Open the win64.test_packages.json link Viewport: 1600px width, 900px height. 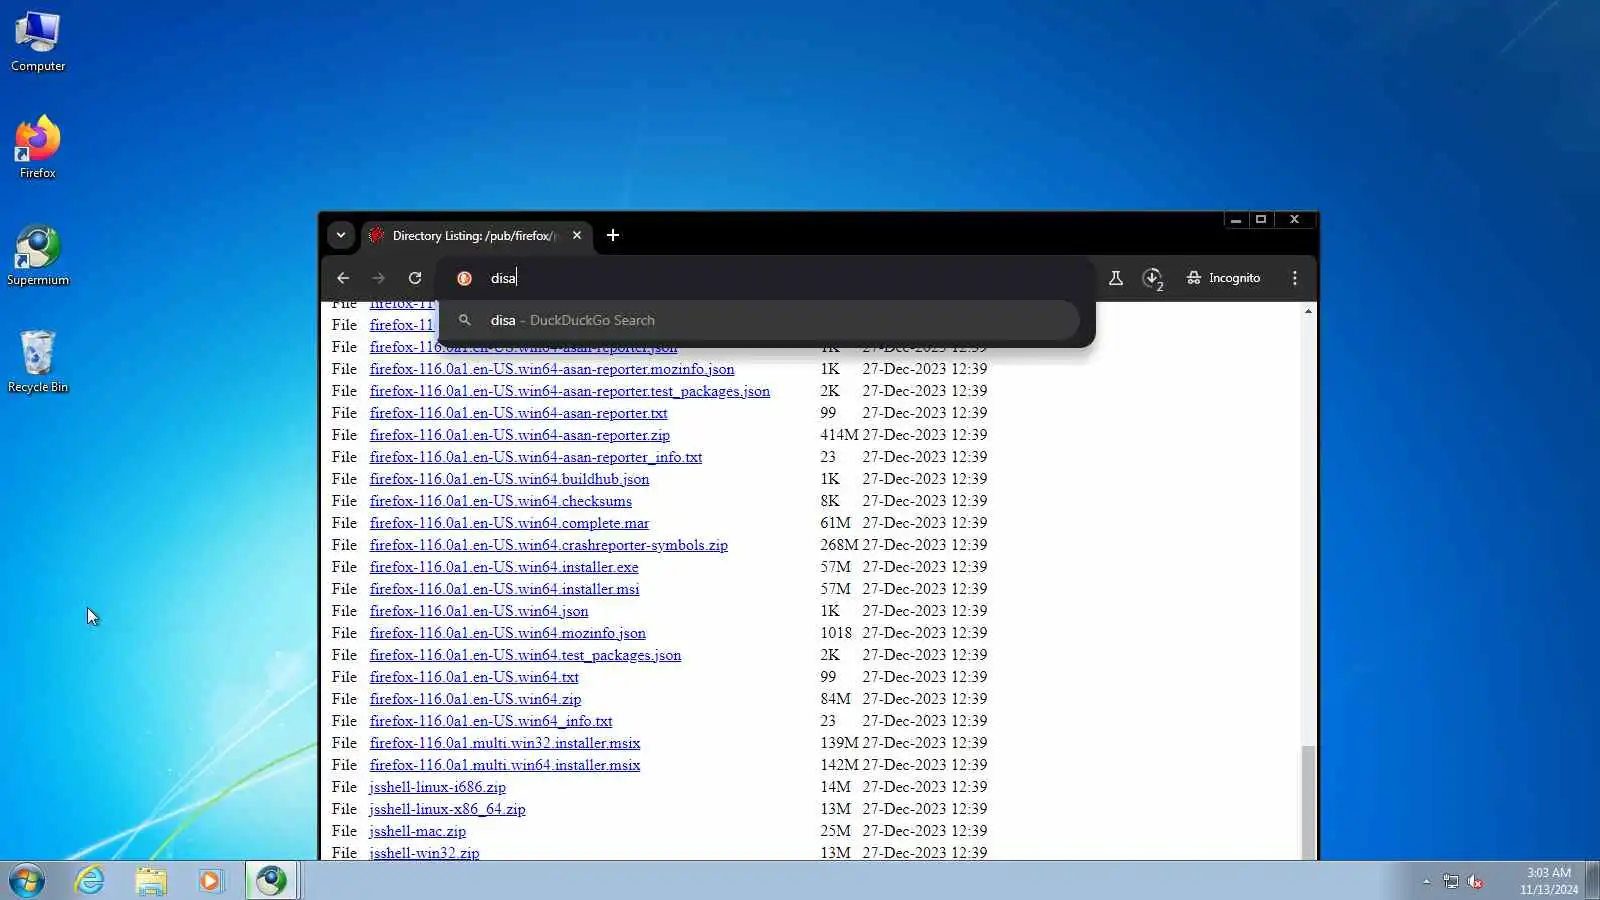pos(525,655)
